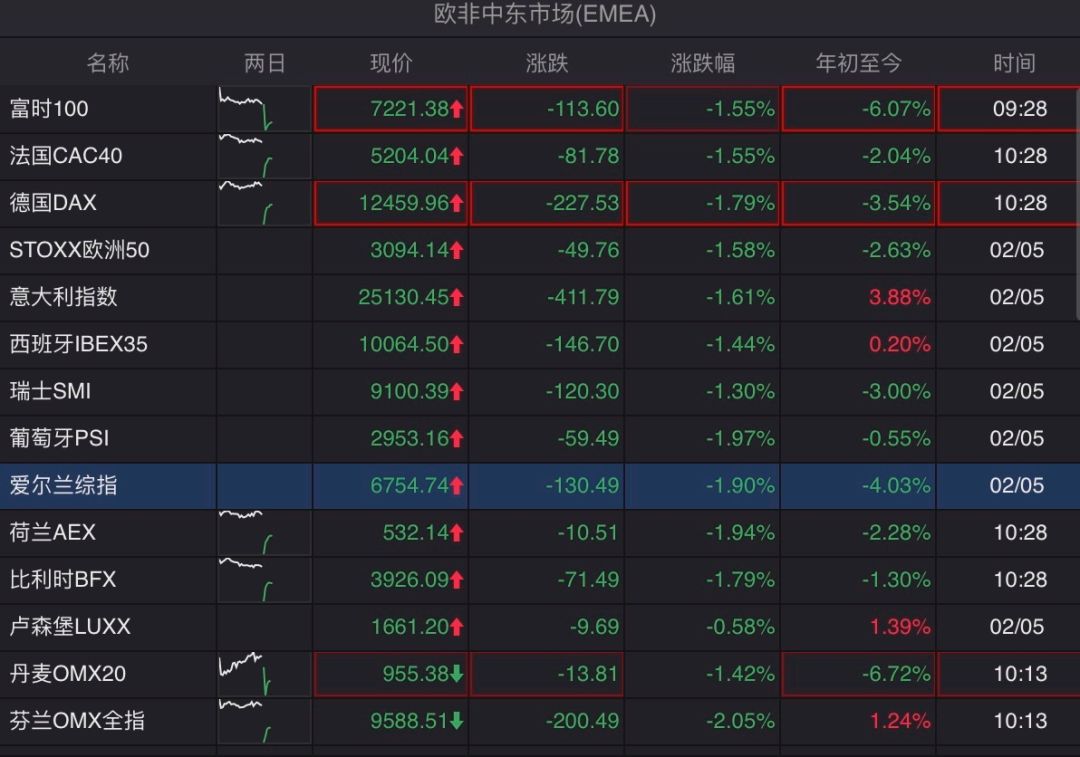1080x757 pixels.
Task: Click the red up arrow beside 7221.38
Action: tap(457, 109)
